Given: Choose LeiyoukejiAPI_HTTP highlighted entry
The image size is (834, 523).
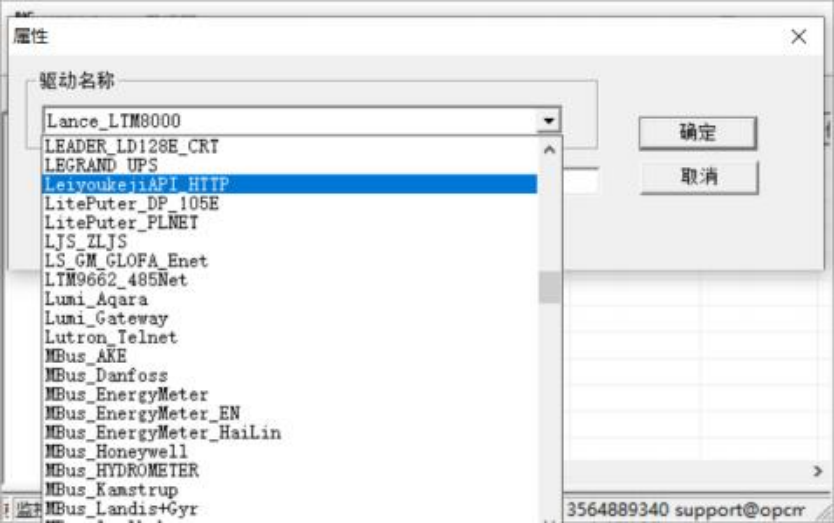Looking at the screenshot, I should tap(290, 184).
